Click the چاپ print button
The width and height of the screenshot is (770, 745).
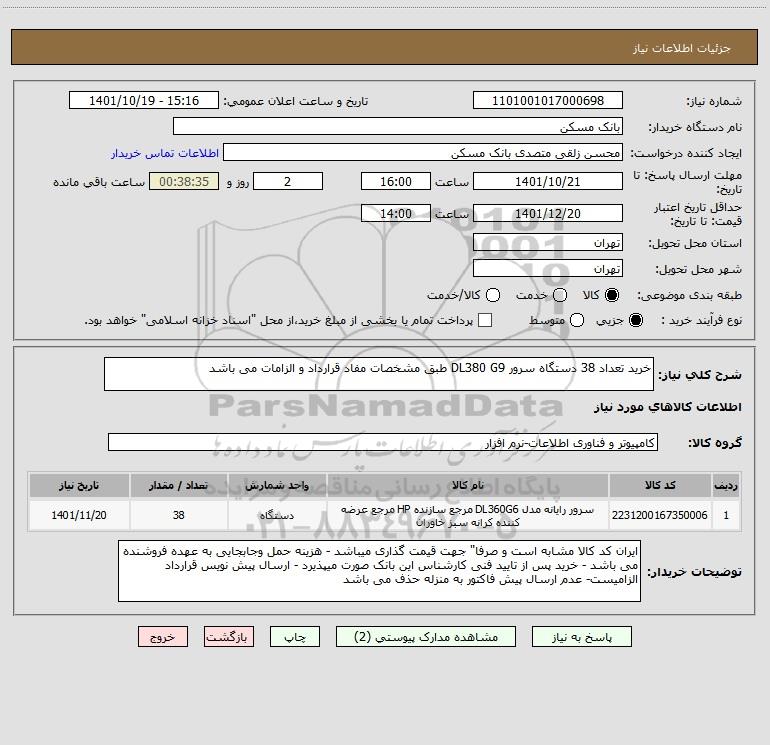coord(295,637)
